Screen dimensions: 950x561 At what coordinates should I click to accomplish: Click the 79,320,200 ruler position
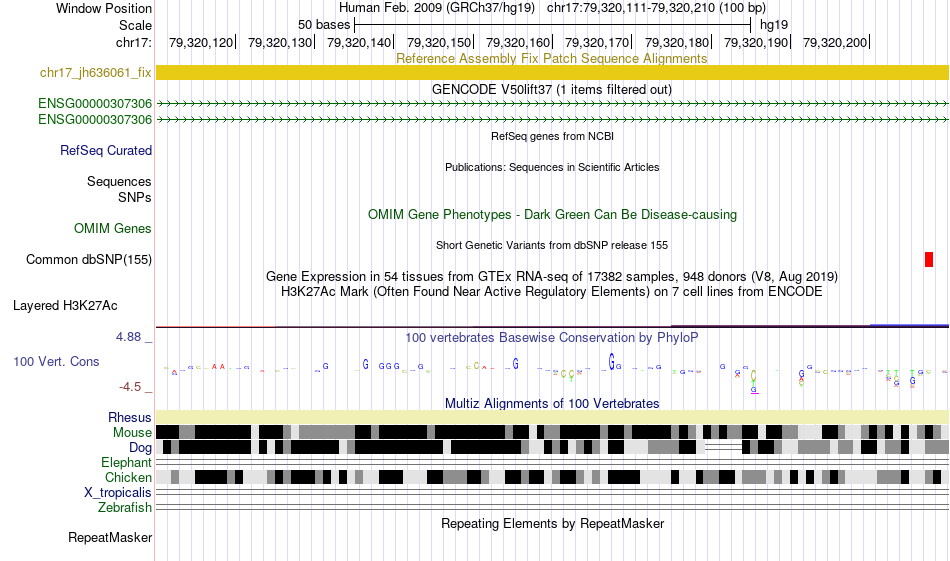click(x=835, y=42)
